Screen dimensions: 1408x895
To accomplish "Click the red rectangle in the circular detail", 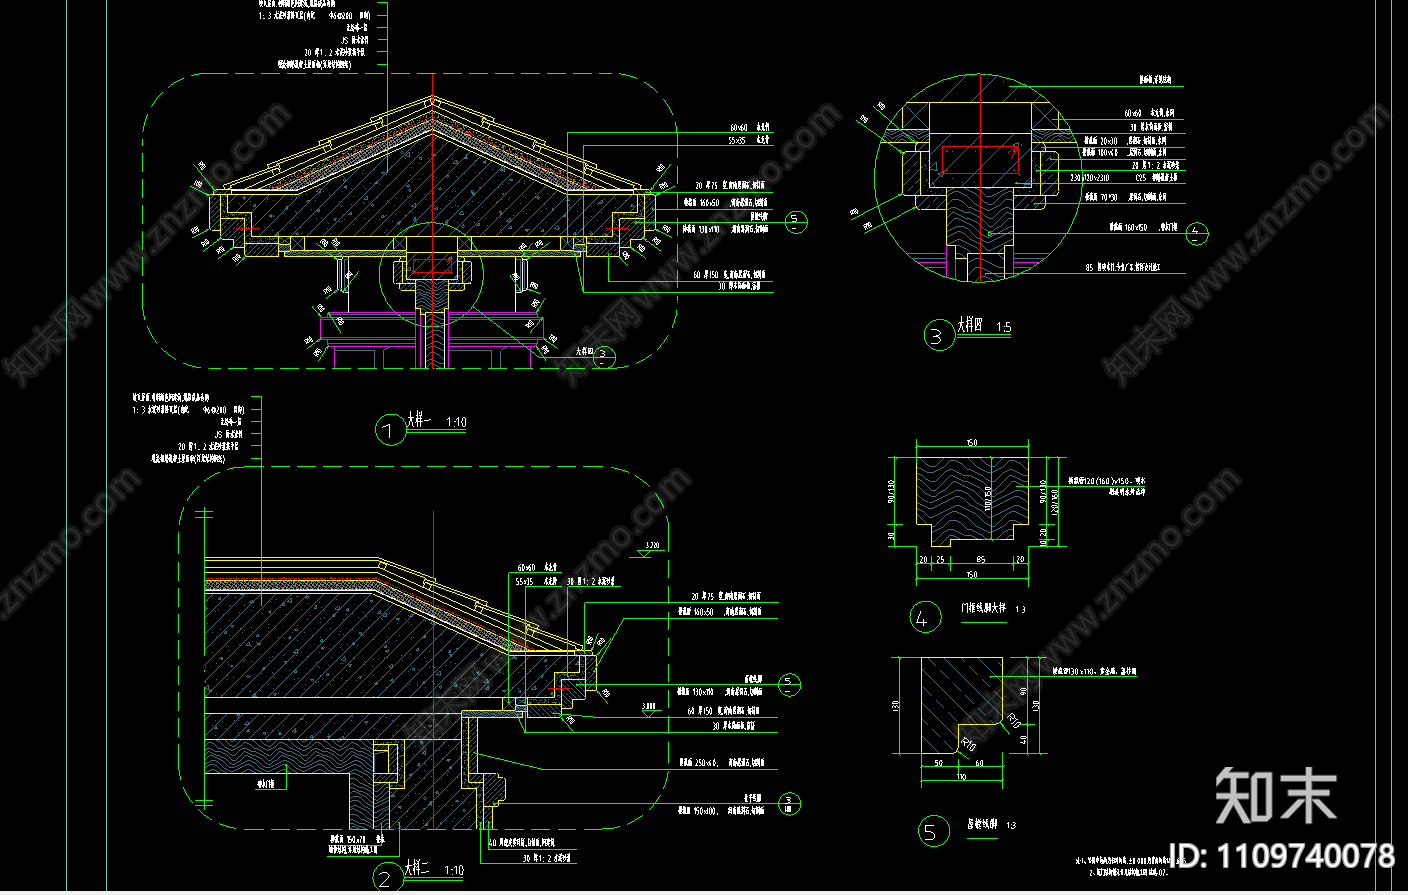I will (981, 161).
